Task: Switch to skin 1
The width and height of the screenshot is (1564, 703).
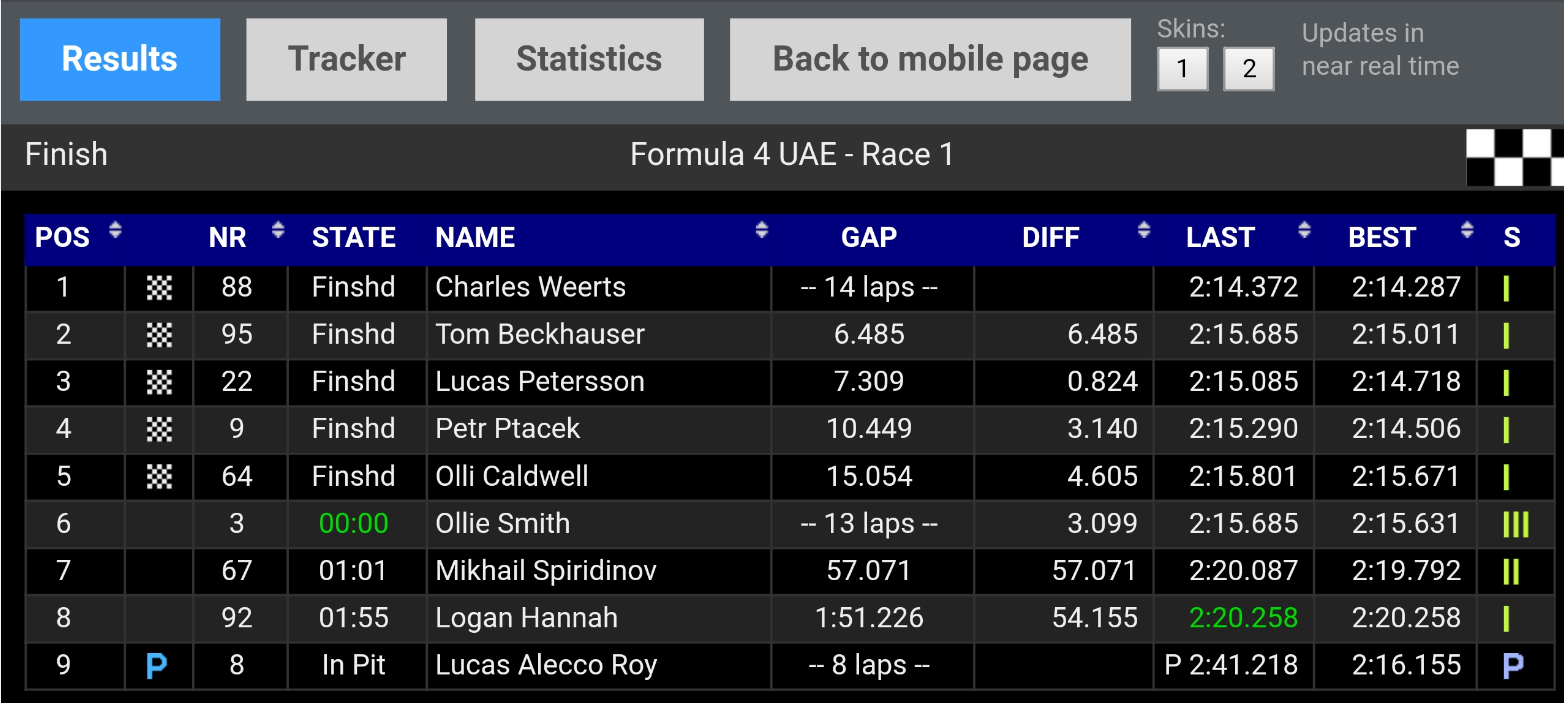Action: (x=1182, y=69)
